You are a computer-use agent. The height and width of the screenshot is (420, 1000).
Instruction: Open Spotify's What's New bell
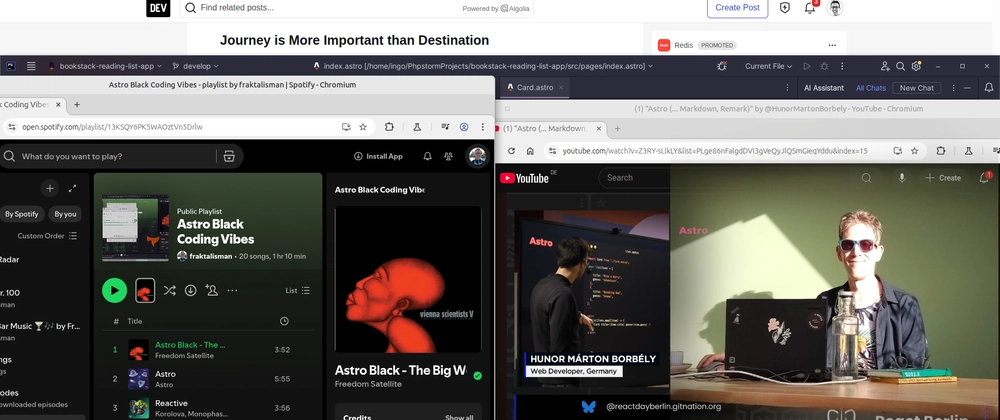pos(427,156)
